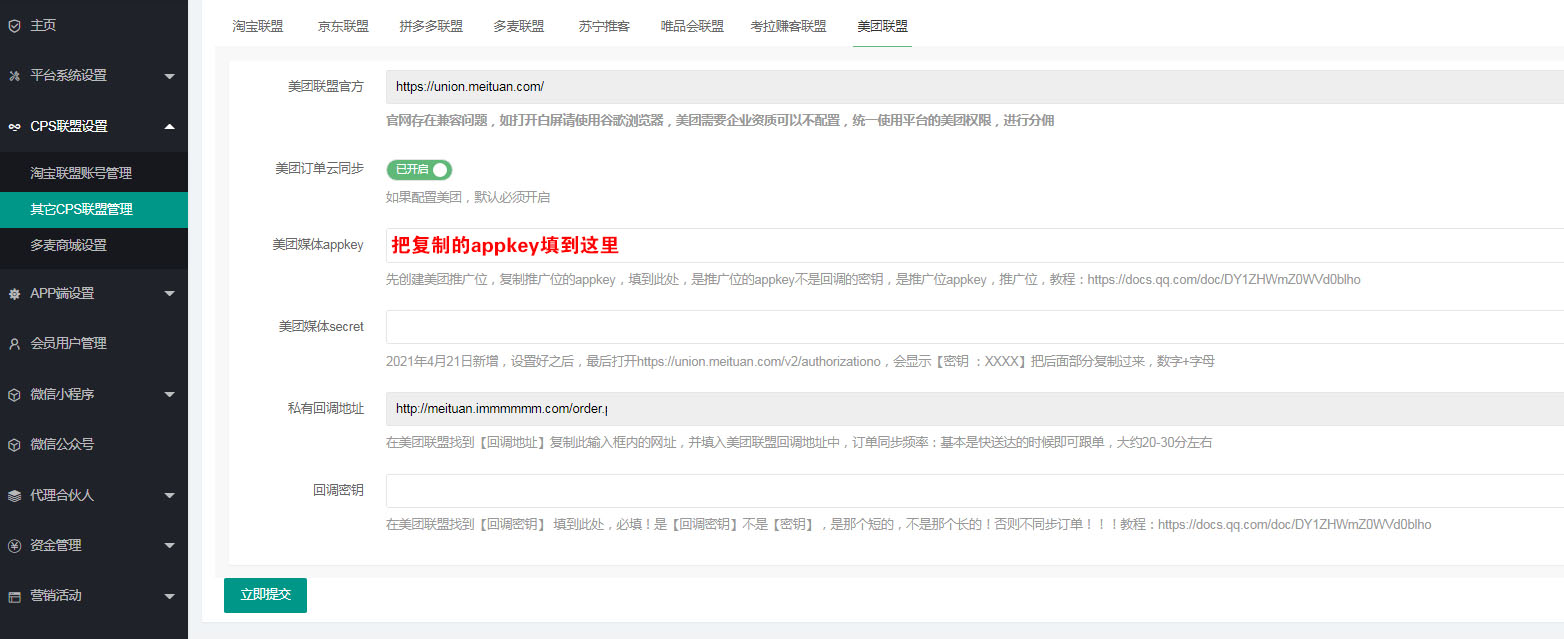Screen dimensions: 1564x639
Task: Click the infinity icon beside CPS联盟设置
Action: 14,126
